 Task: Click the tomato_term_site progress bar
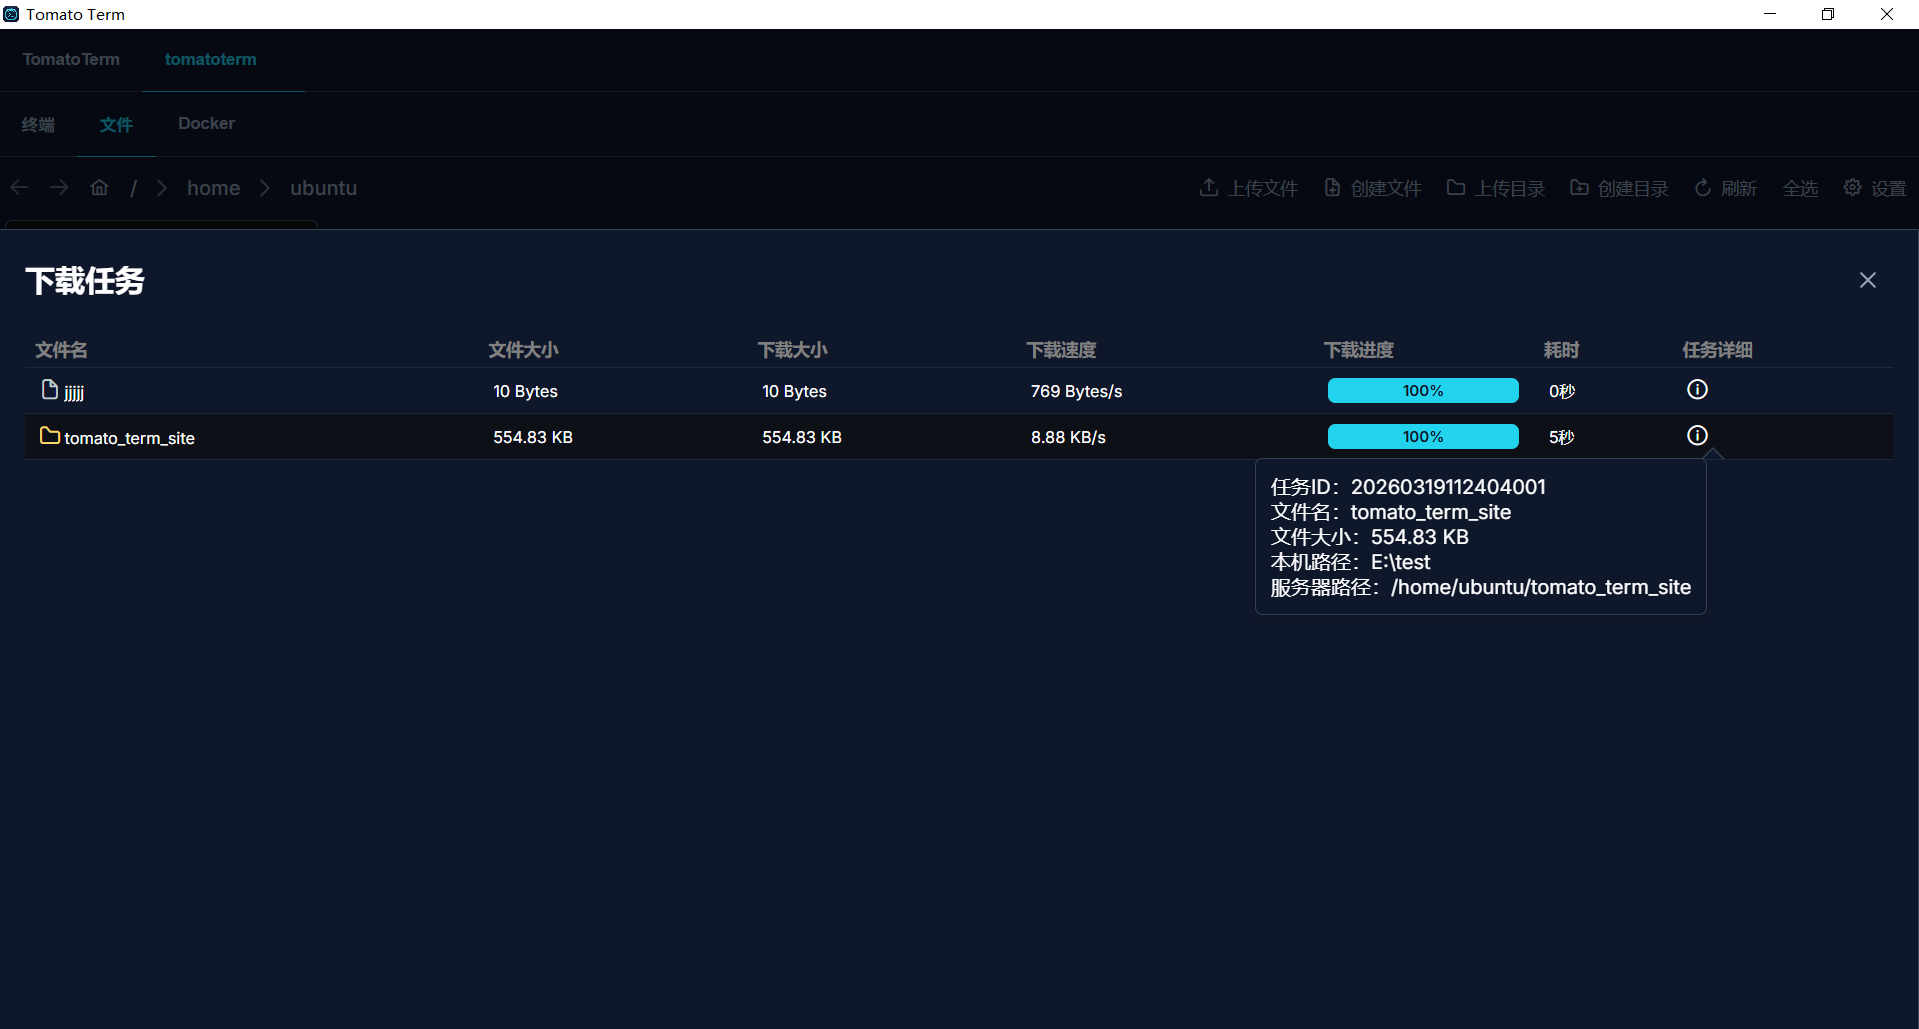point(1422,437)
